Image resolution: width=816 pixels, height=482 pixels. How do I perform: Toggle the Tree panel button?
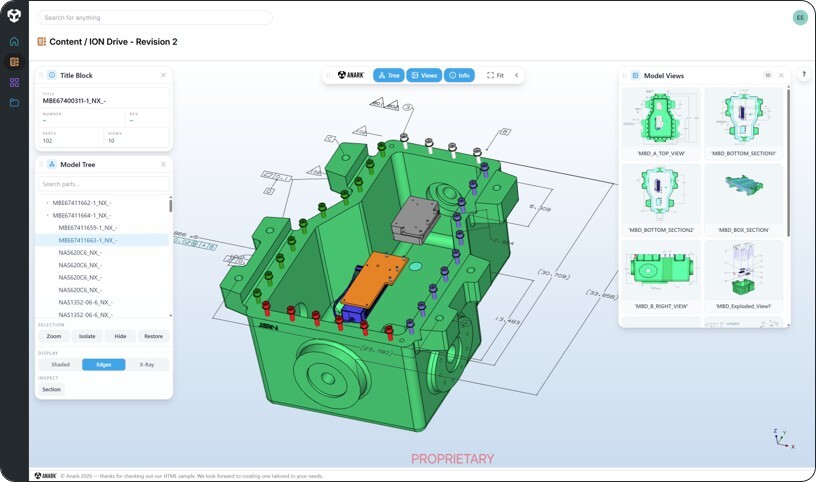(389, 75)
